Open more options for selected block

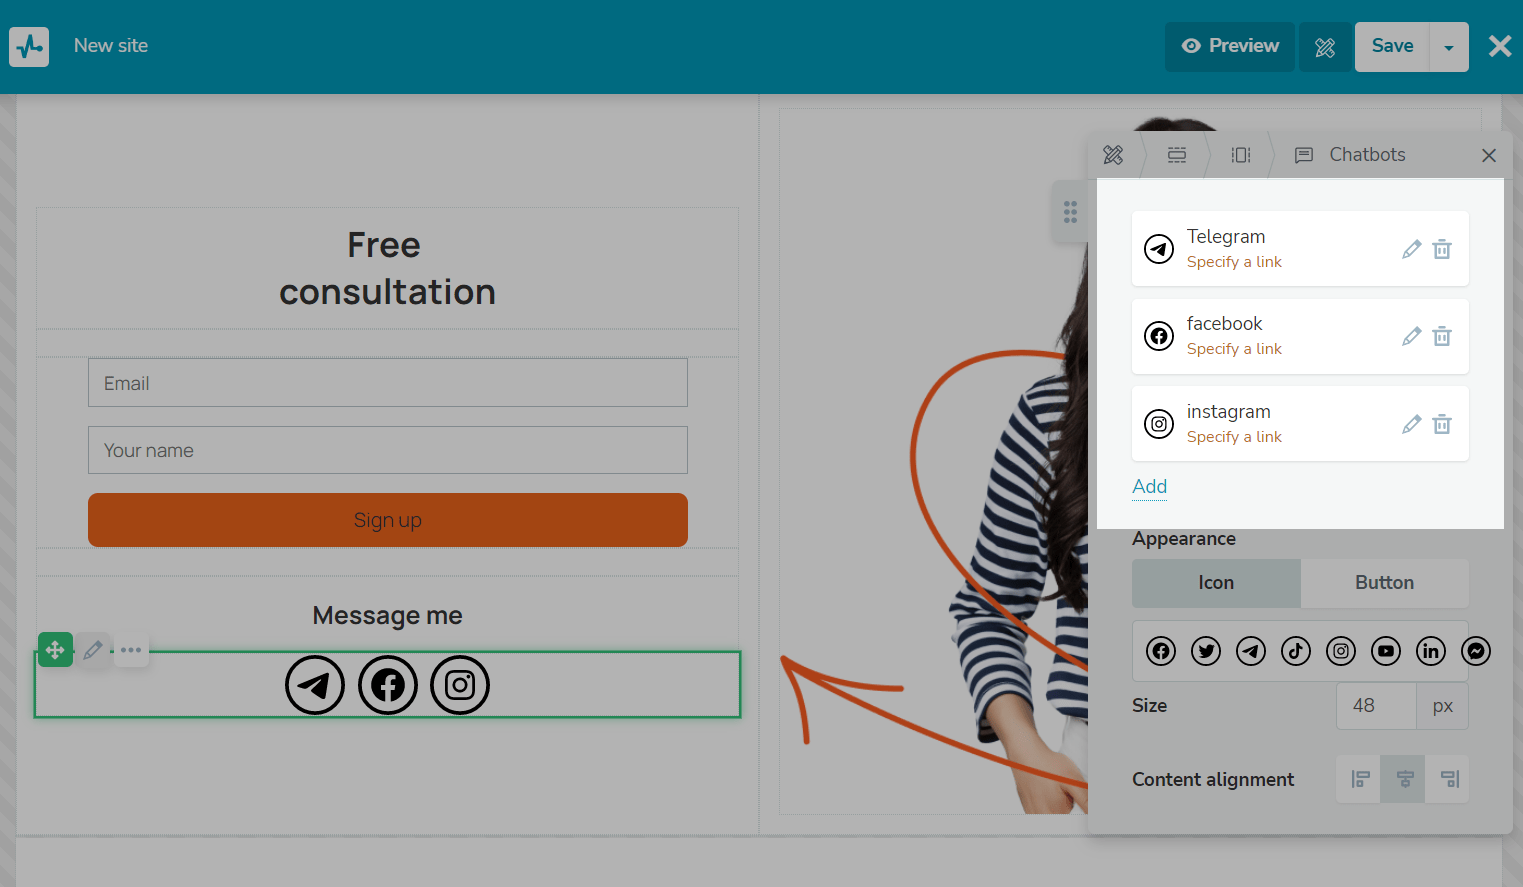pos(131,650)
